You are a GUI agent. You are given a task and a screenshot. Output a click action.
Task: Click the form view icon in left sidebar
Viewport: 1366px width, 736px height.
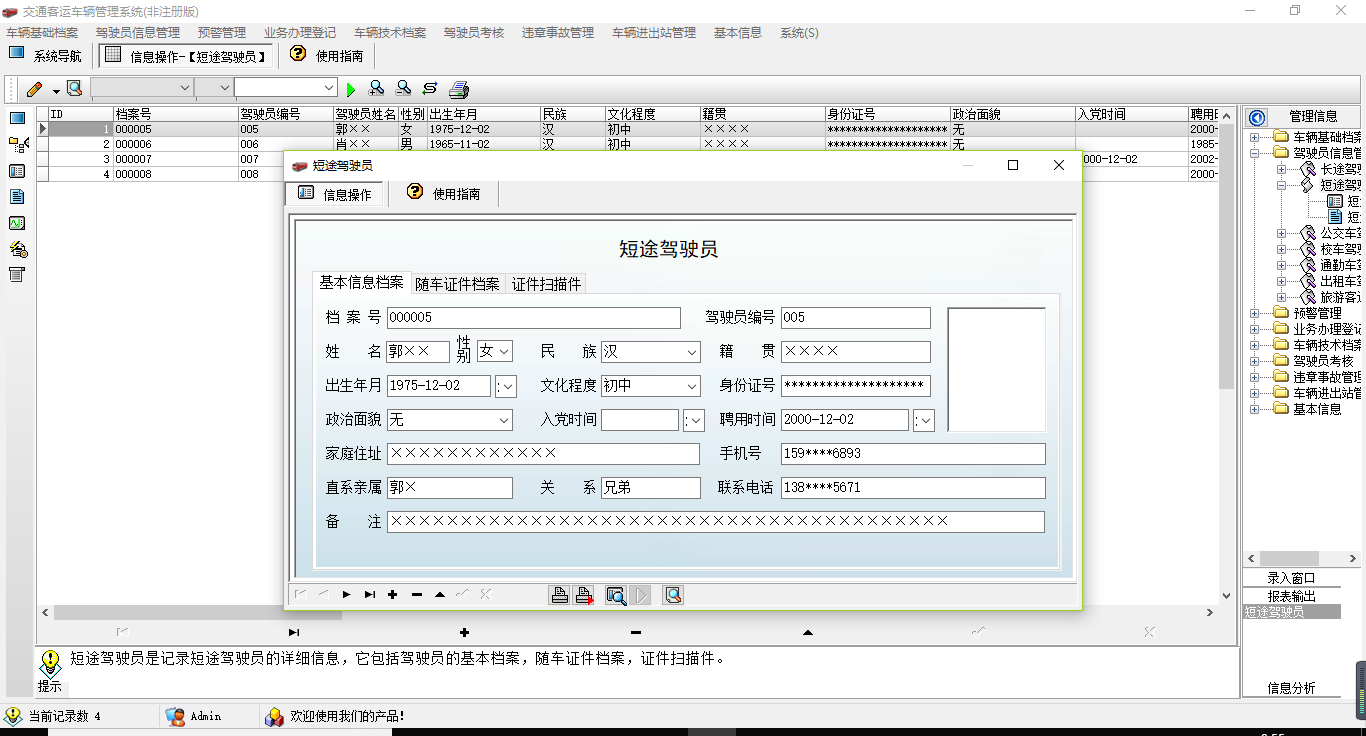(x=17, y=171)
